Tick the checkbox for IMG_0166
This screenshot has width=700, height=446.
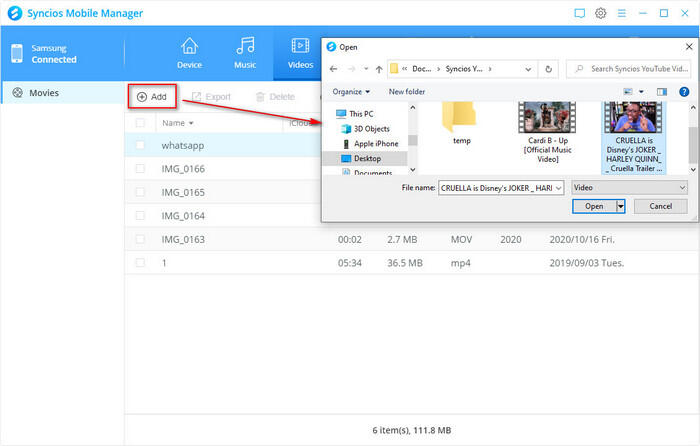140,168
